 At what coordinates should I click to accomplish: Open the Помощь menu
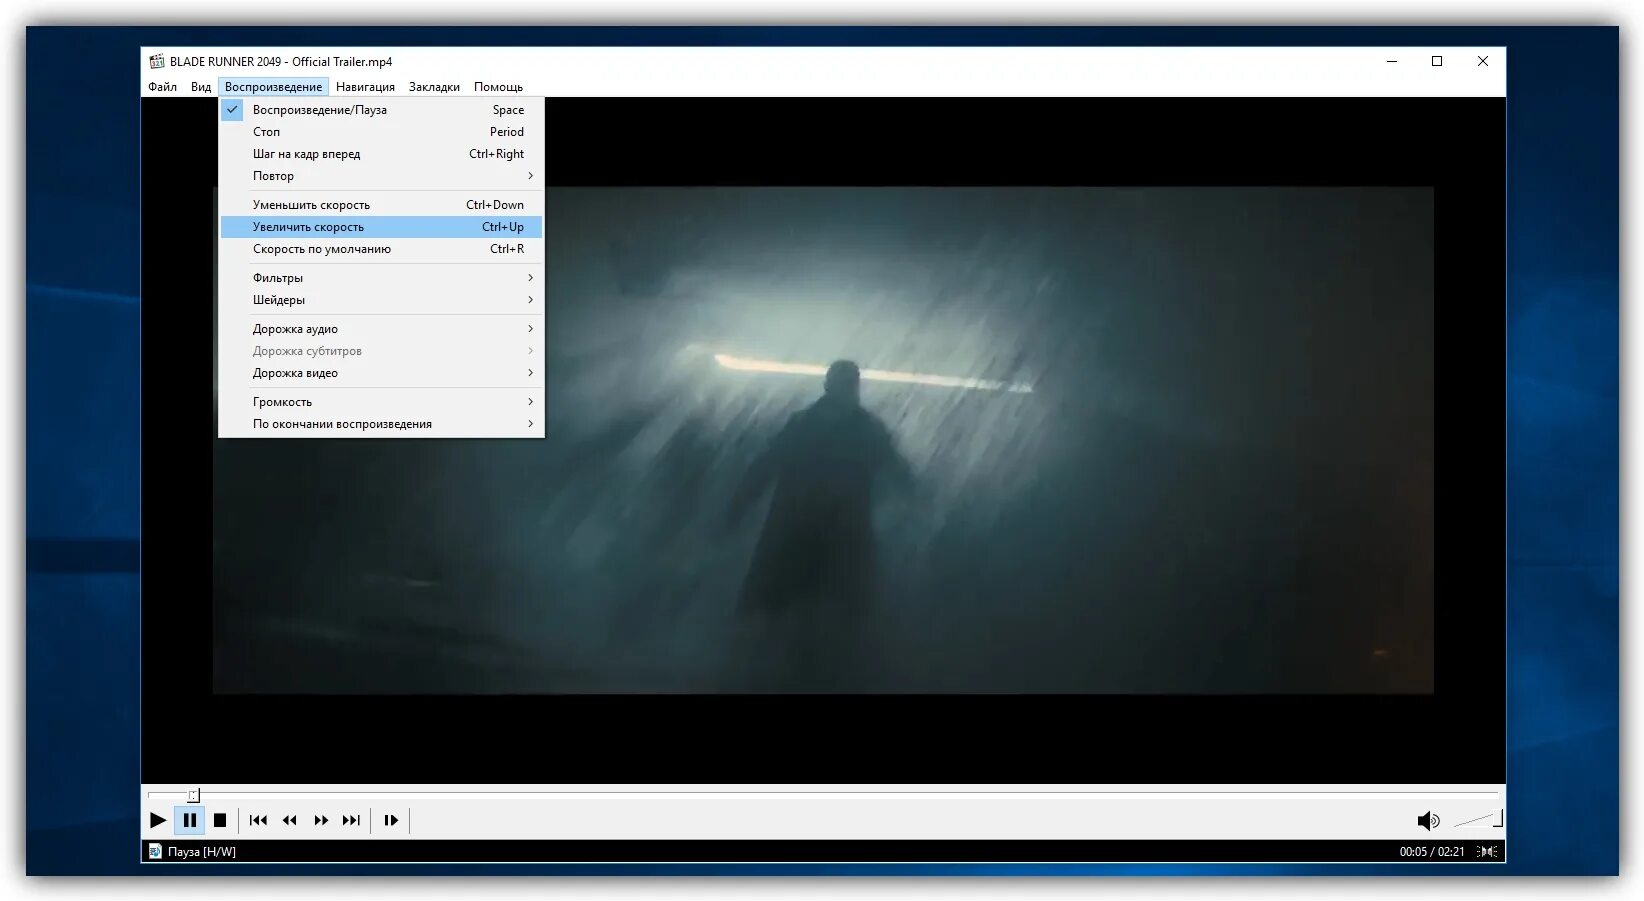[x=498, y=87]
